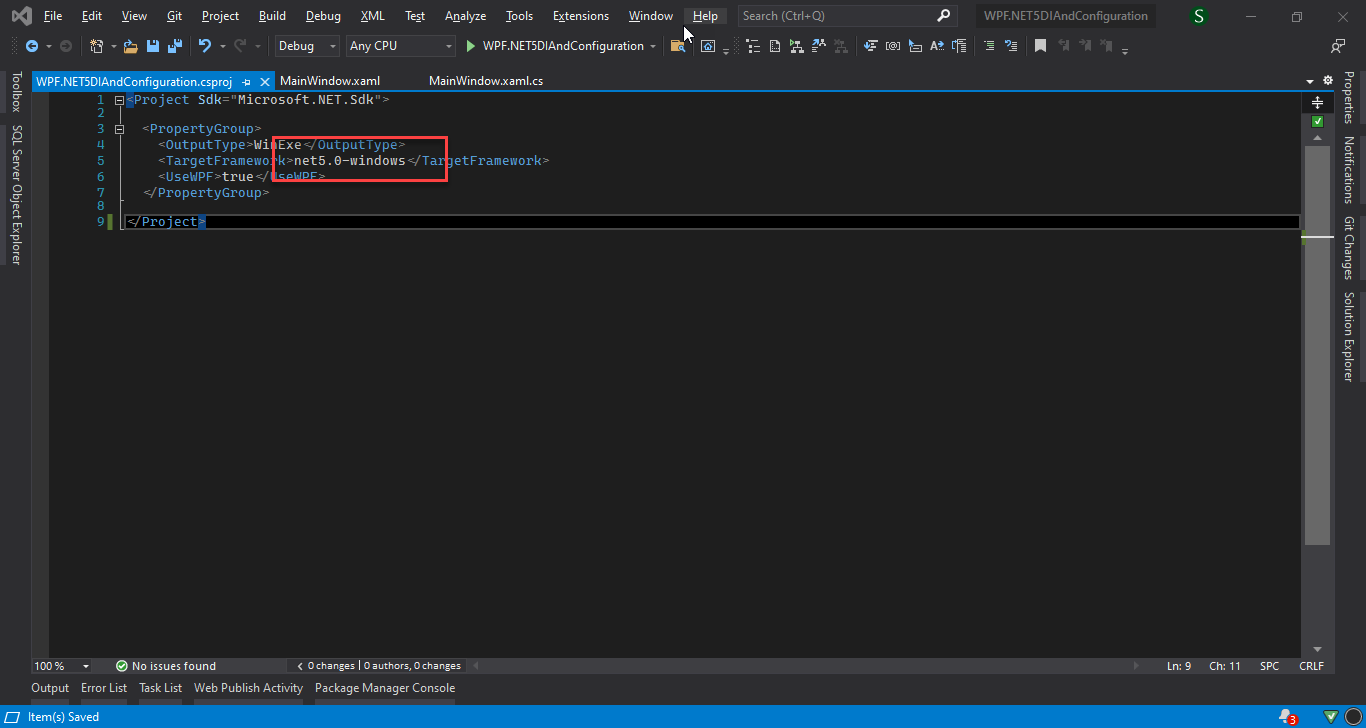Open the Package Manager Console panel
Viewport: 1366px width, 728px height.
[385, 688]
